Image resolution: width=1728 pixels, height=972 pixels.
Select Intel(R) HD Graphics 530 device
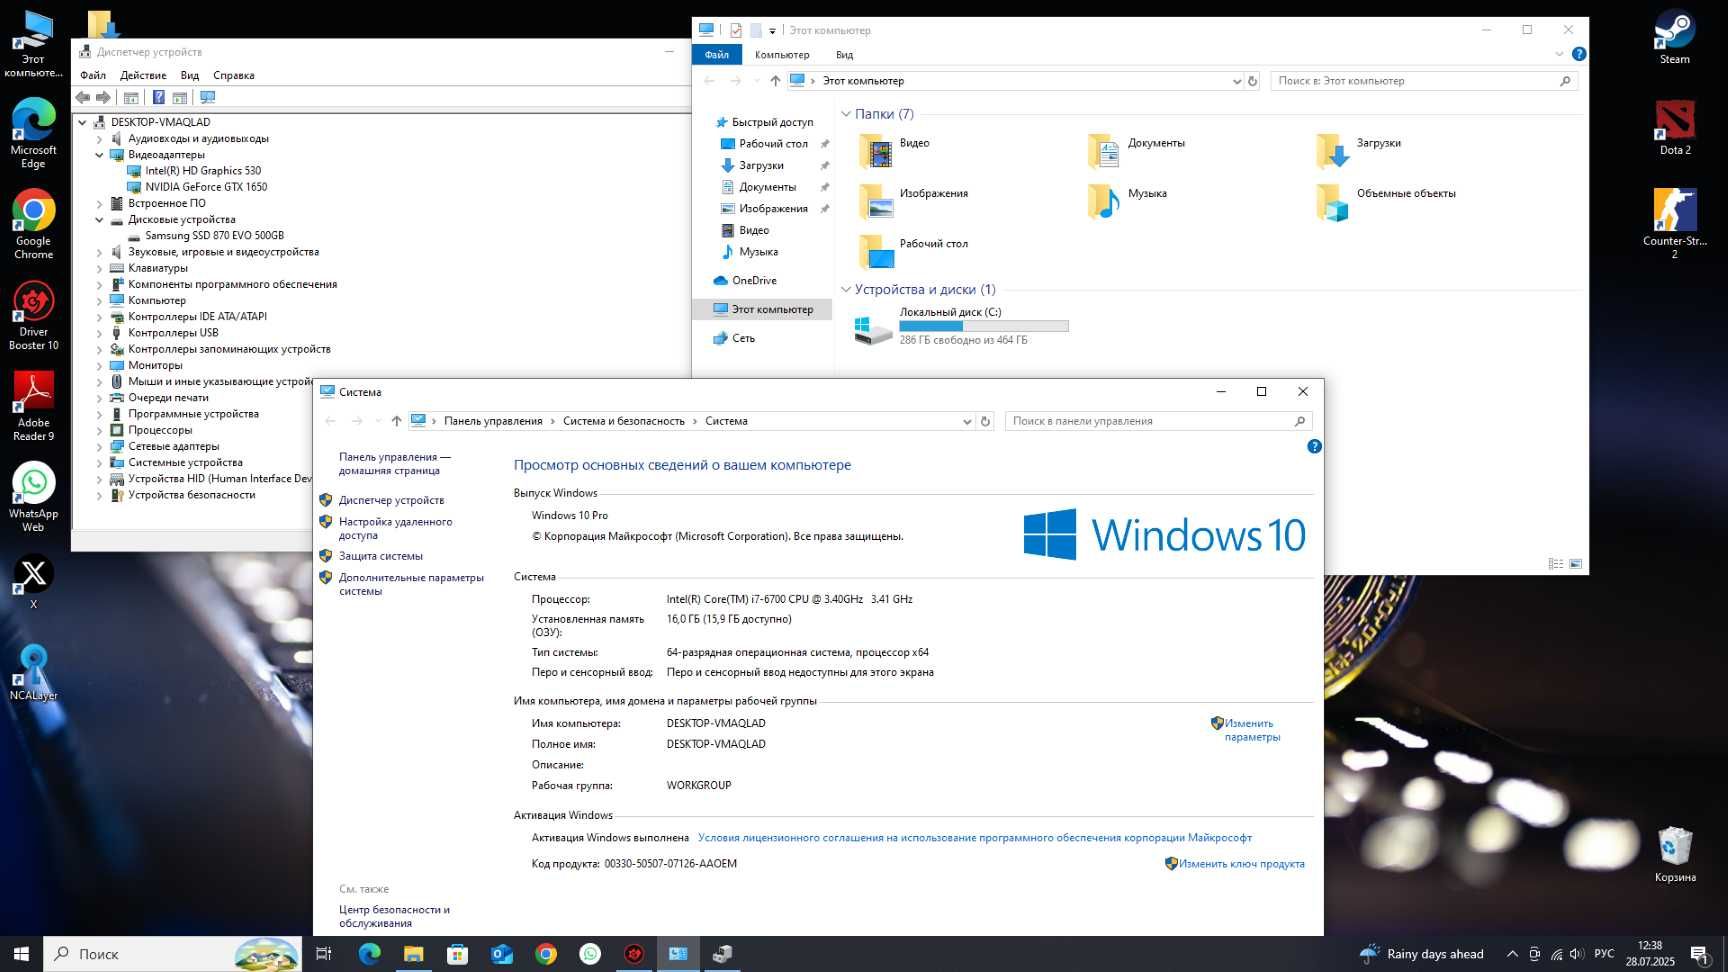pos(203,171)
